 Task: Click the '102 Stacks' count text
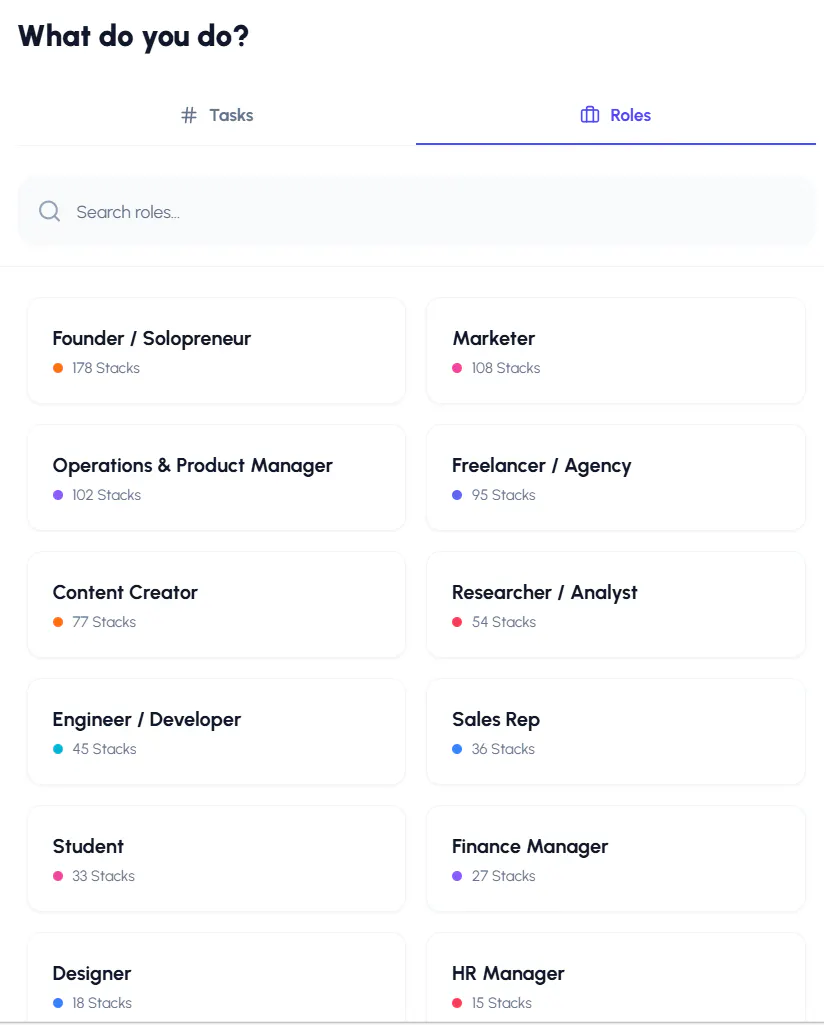point(107,495)
